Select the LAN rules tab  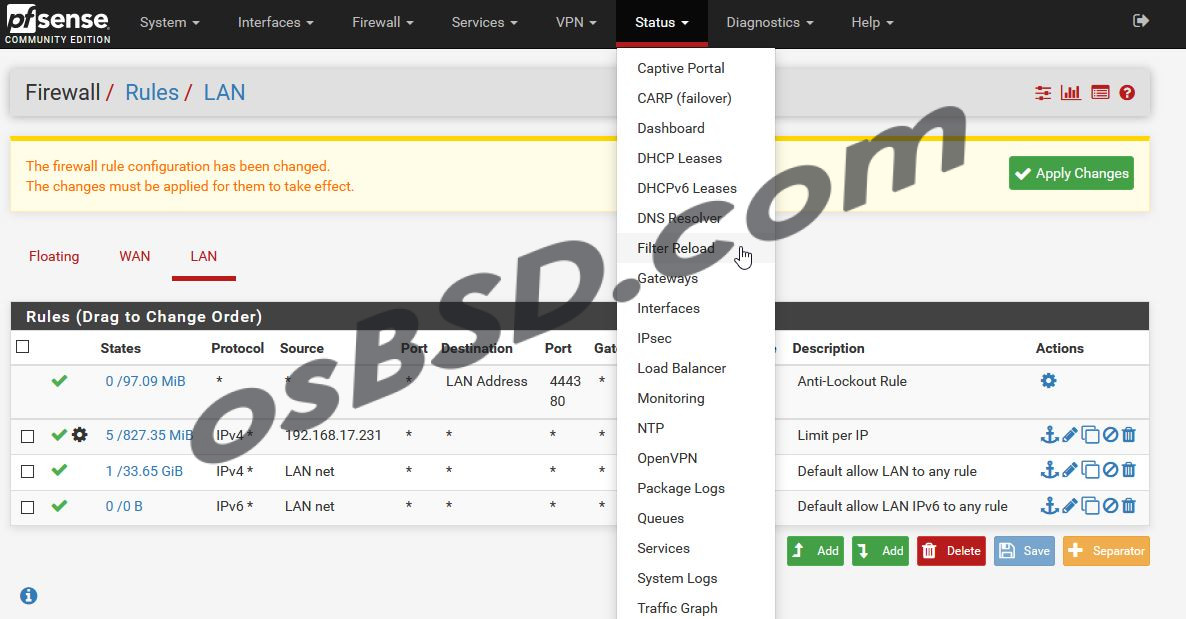203,257
